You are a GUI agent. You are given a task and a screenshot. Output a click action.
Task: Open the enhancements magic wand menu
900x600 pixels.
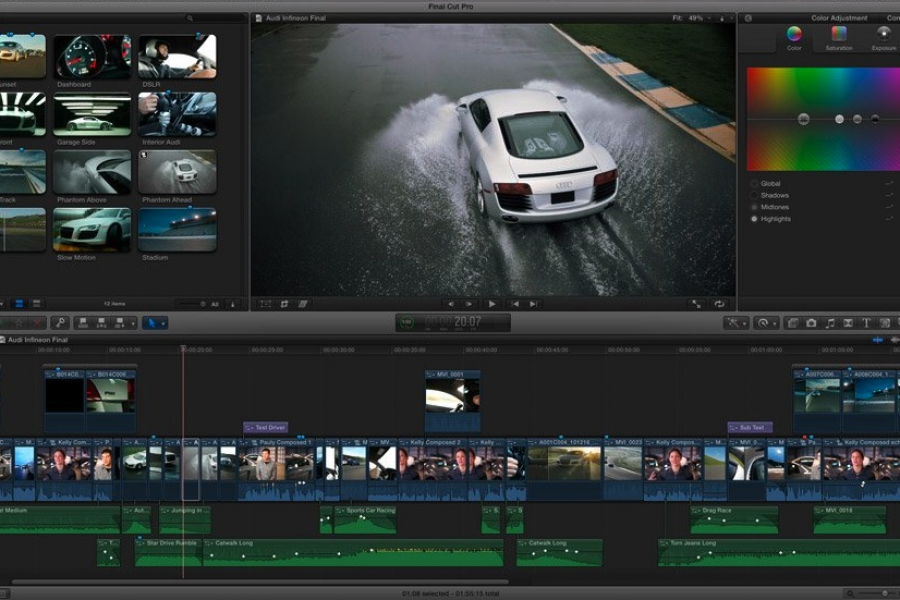click(735, 323)
